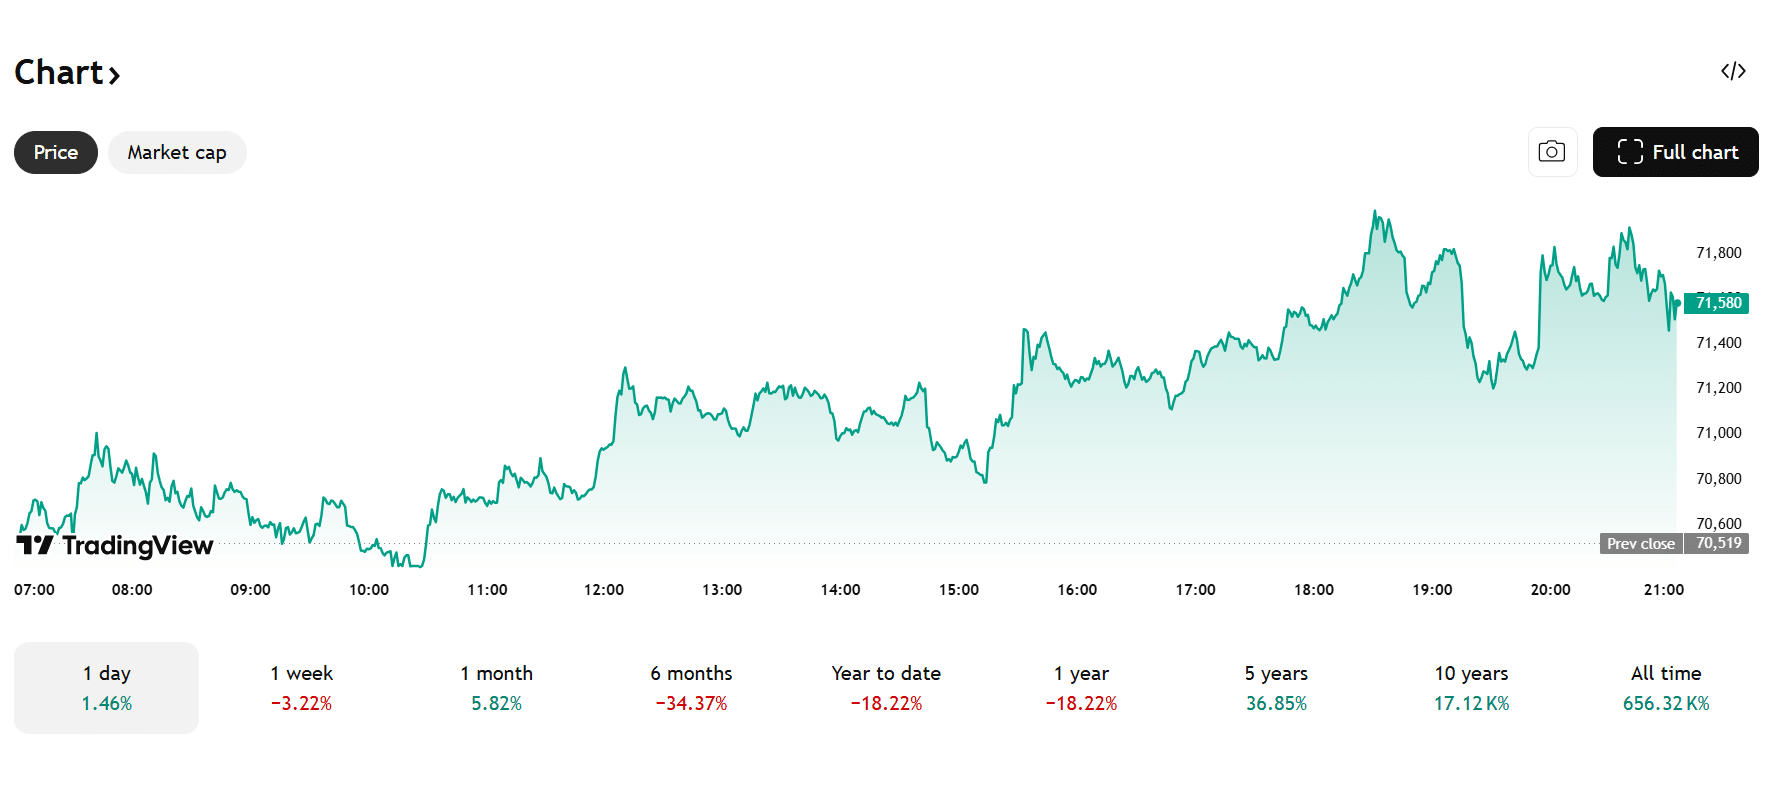Select the 1 day range

click(x=107, y=688)
